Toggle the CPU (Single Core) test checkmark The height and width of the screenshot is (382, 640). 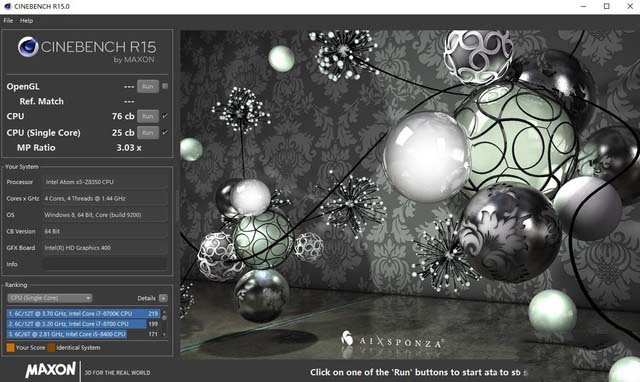coord(165,132)
